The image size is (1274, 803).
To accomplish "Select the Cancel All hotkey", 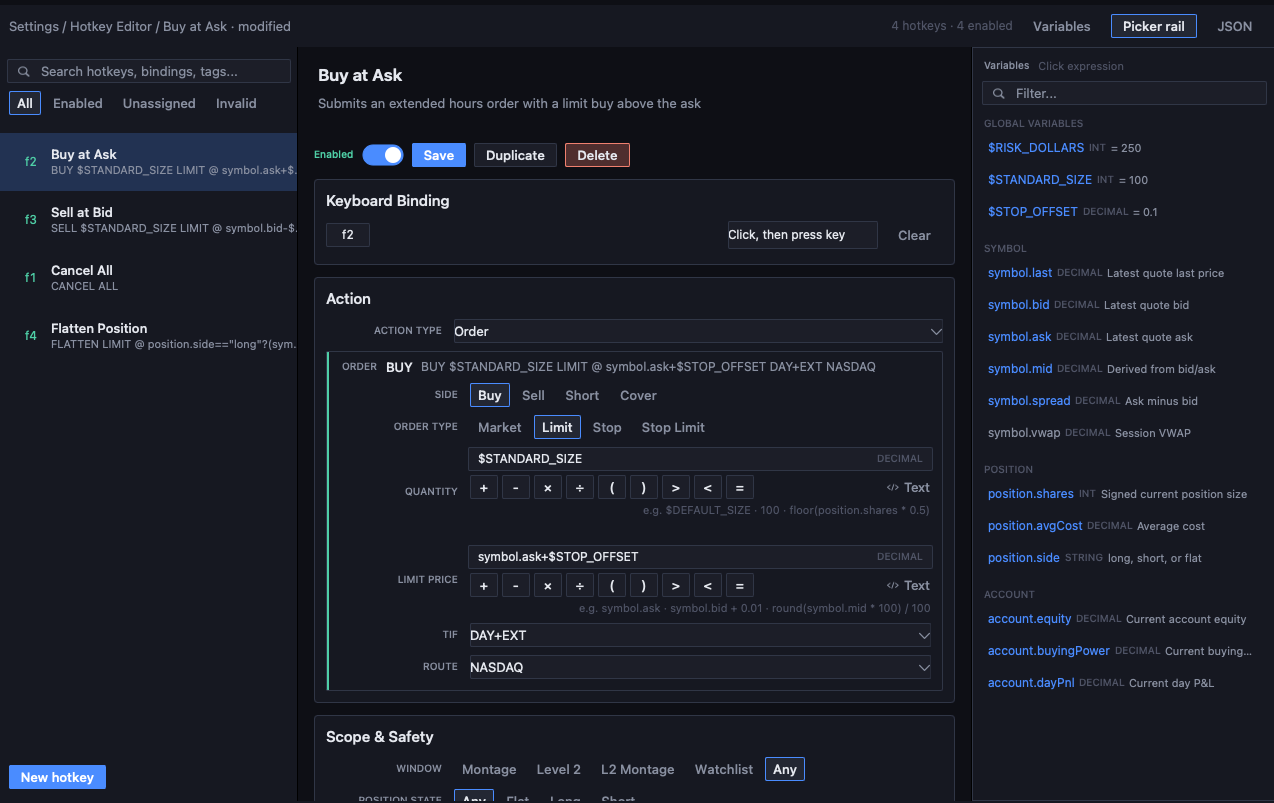I will click(x=148, y=278).
